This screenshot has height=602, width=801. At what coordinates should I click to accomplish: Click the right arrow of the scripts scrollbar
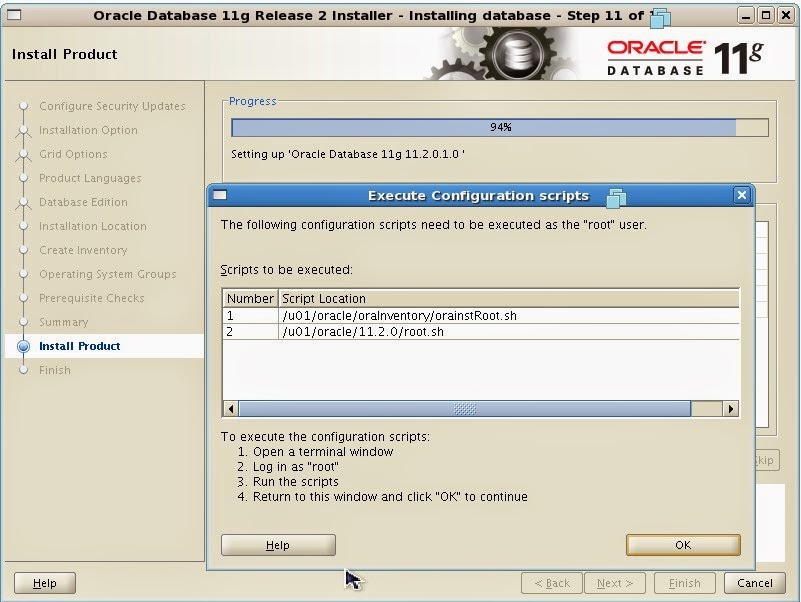point(731,408)
